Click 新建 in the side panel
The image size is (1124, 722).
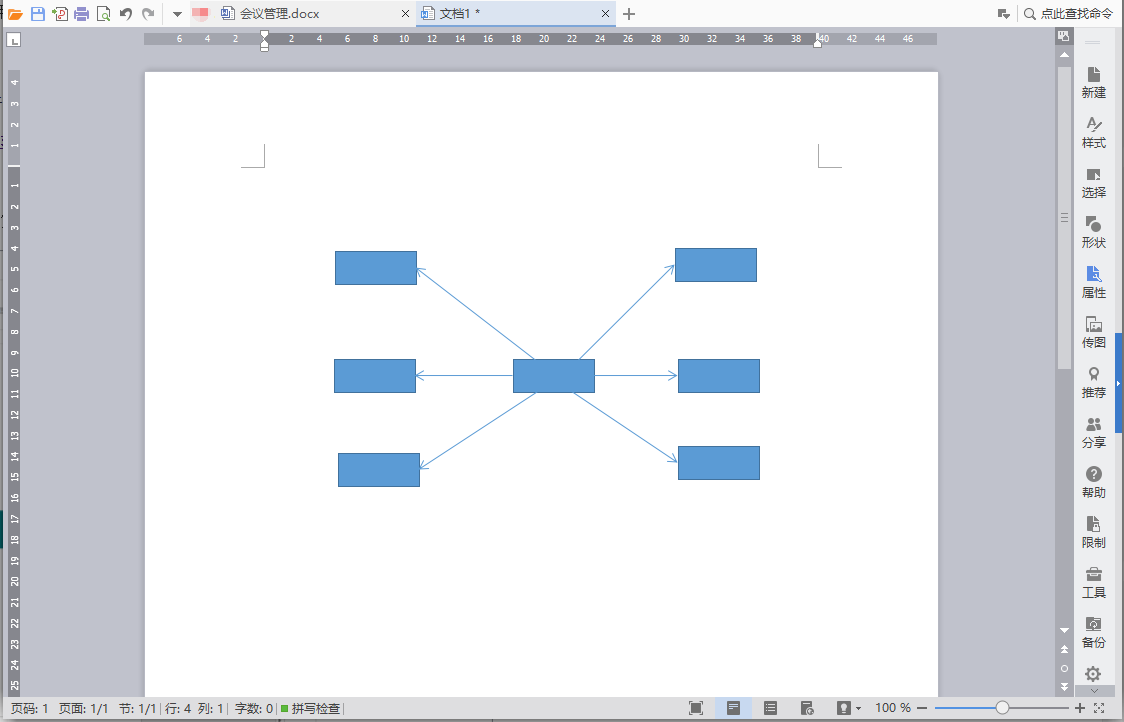coord(1093,82)
